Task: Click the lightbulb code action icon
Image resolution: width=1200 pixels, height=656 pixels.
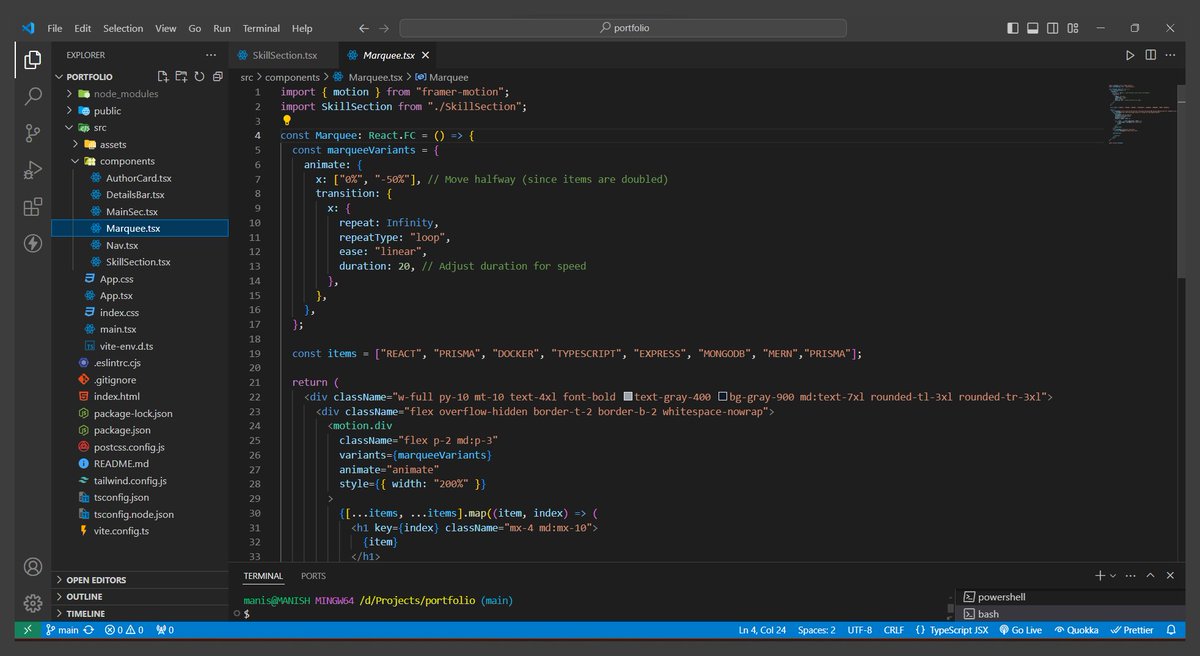Action: pyautogui.click(x=286, y=119)
